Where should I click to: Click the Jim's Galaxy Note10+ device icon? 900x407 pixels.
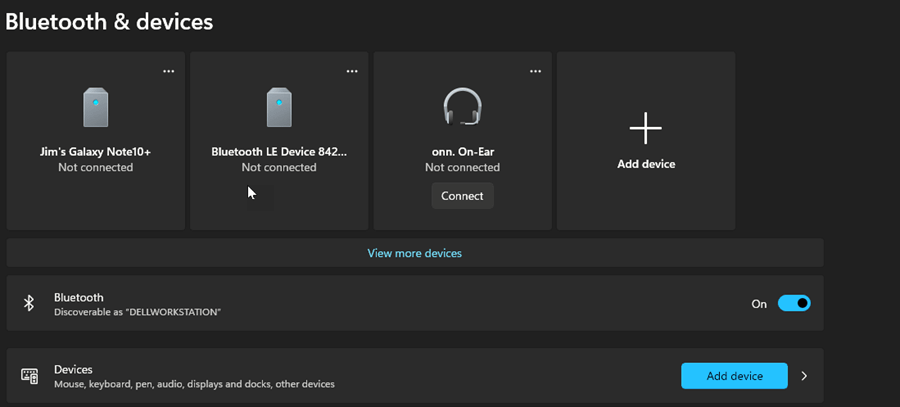click(95, 107)
